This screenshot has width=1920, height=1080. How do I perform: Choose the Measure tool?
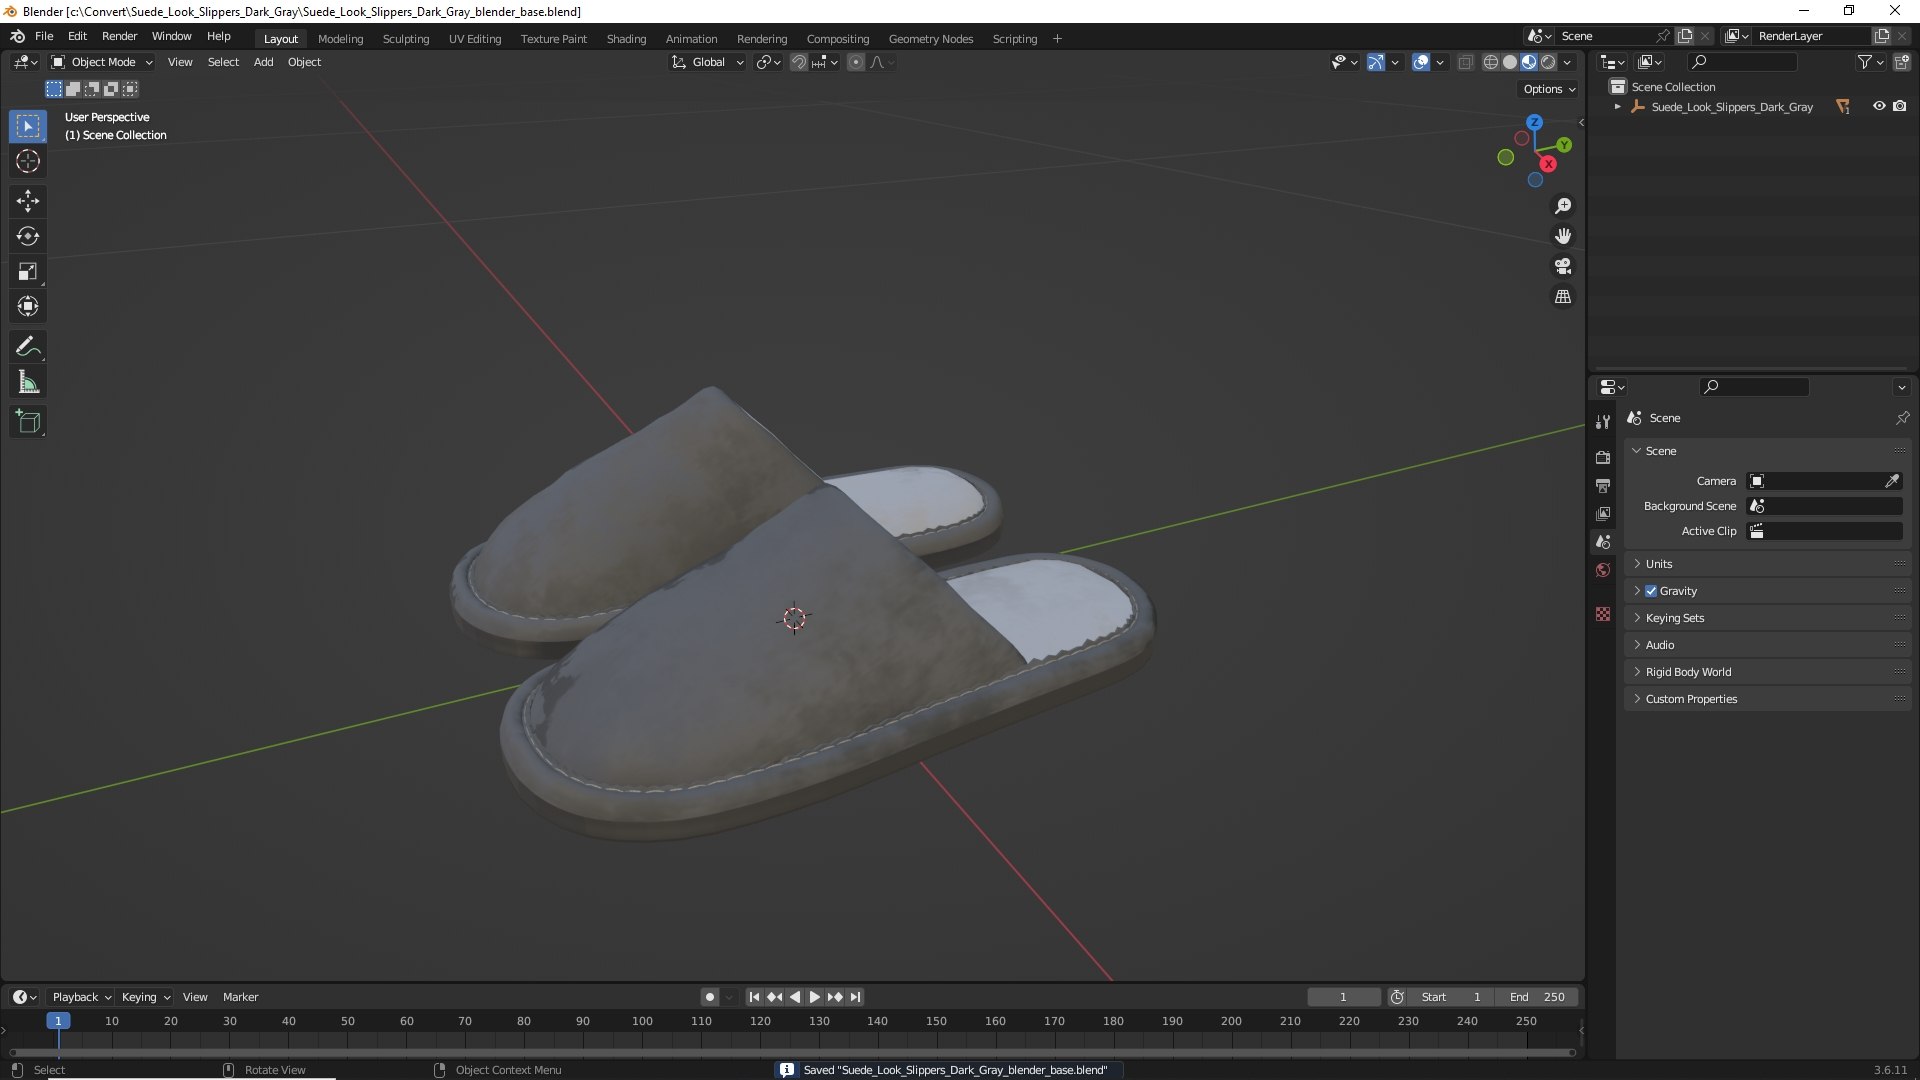click(28, 382)
